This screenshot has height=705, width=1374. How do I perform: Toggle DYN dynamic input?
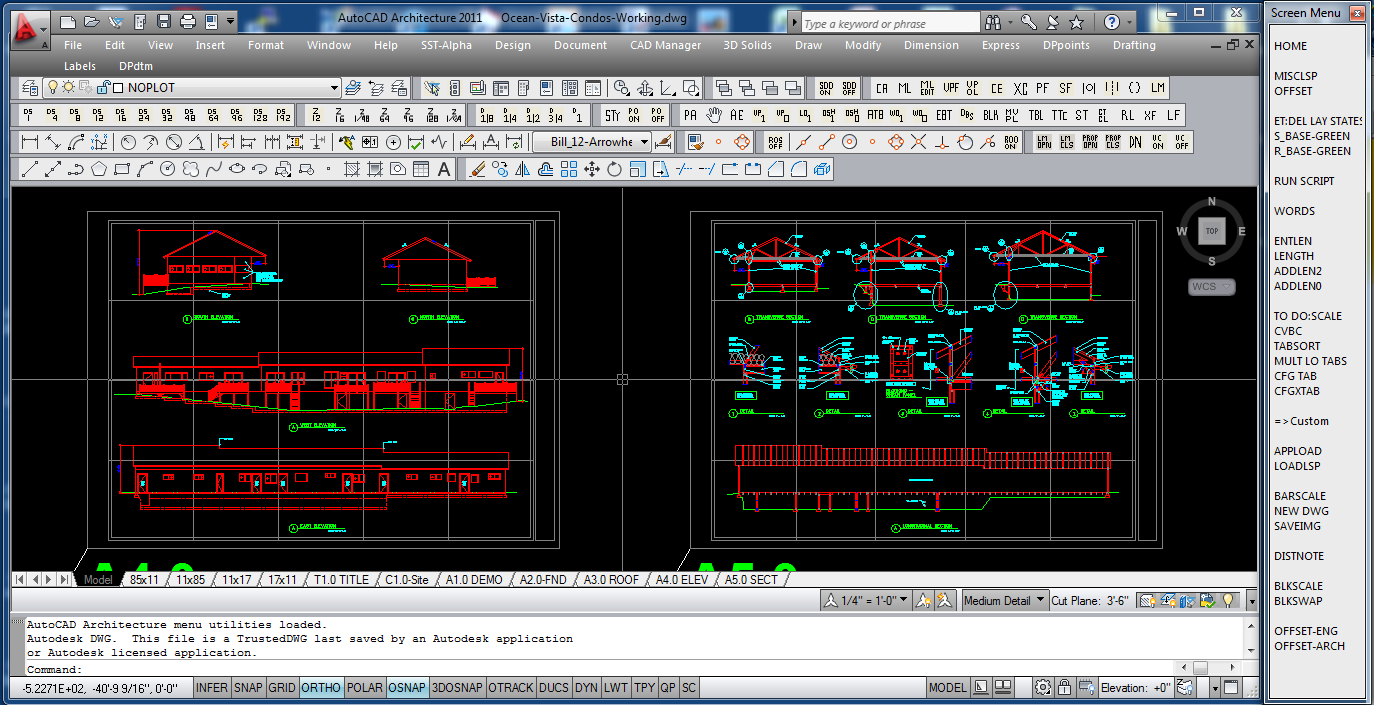(586, 688)
